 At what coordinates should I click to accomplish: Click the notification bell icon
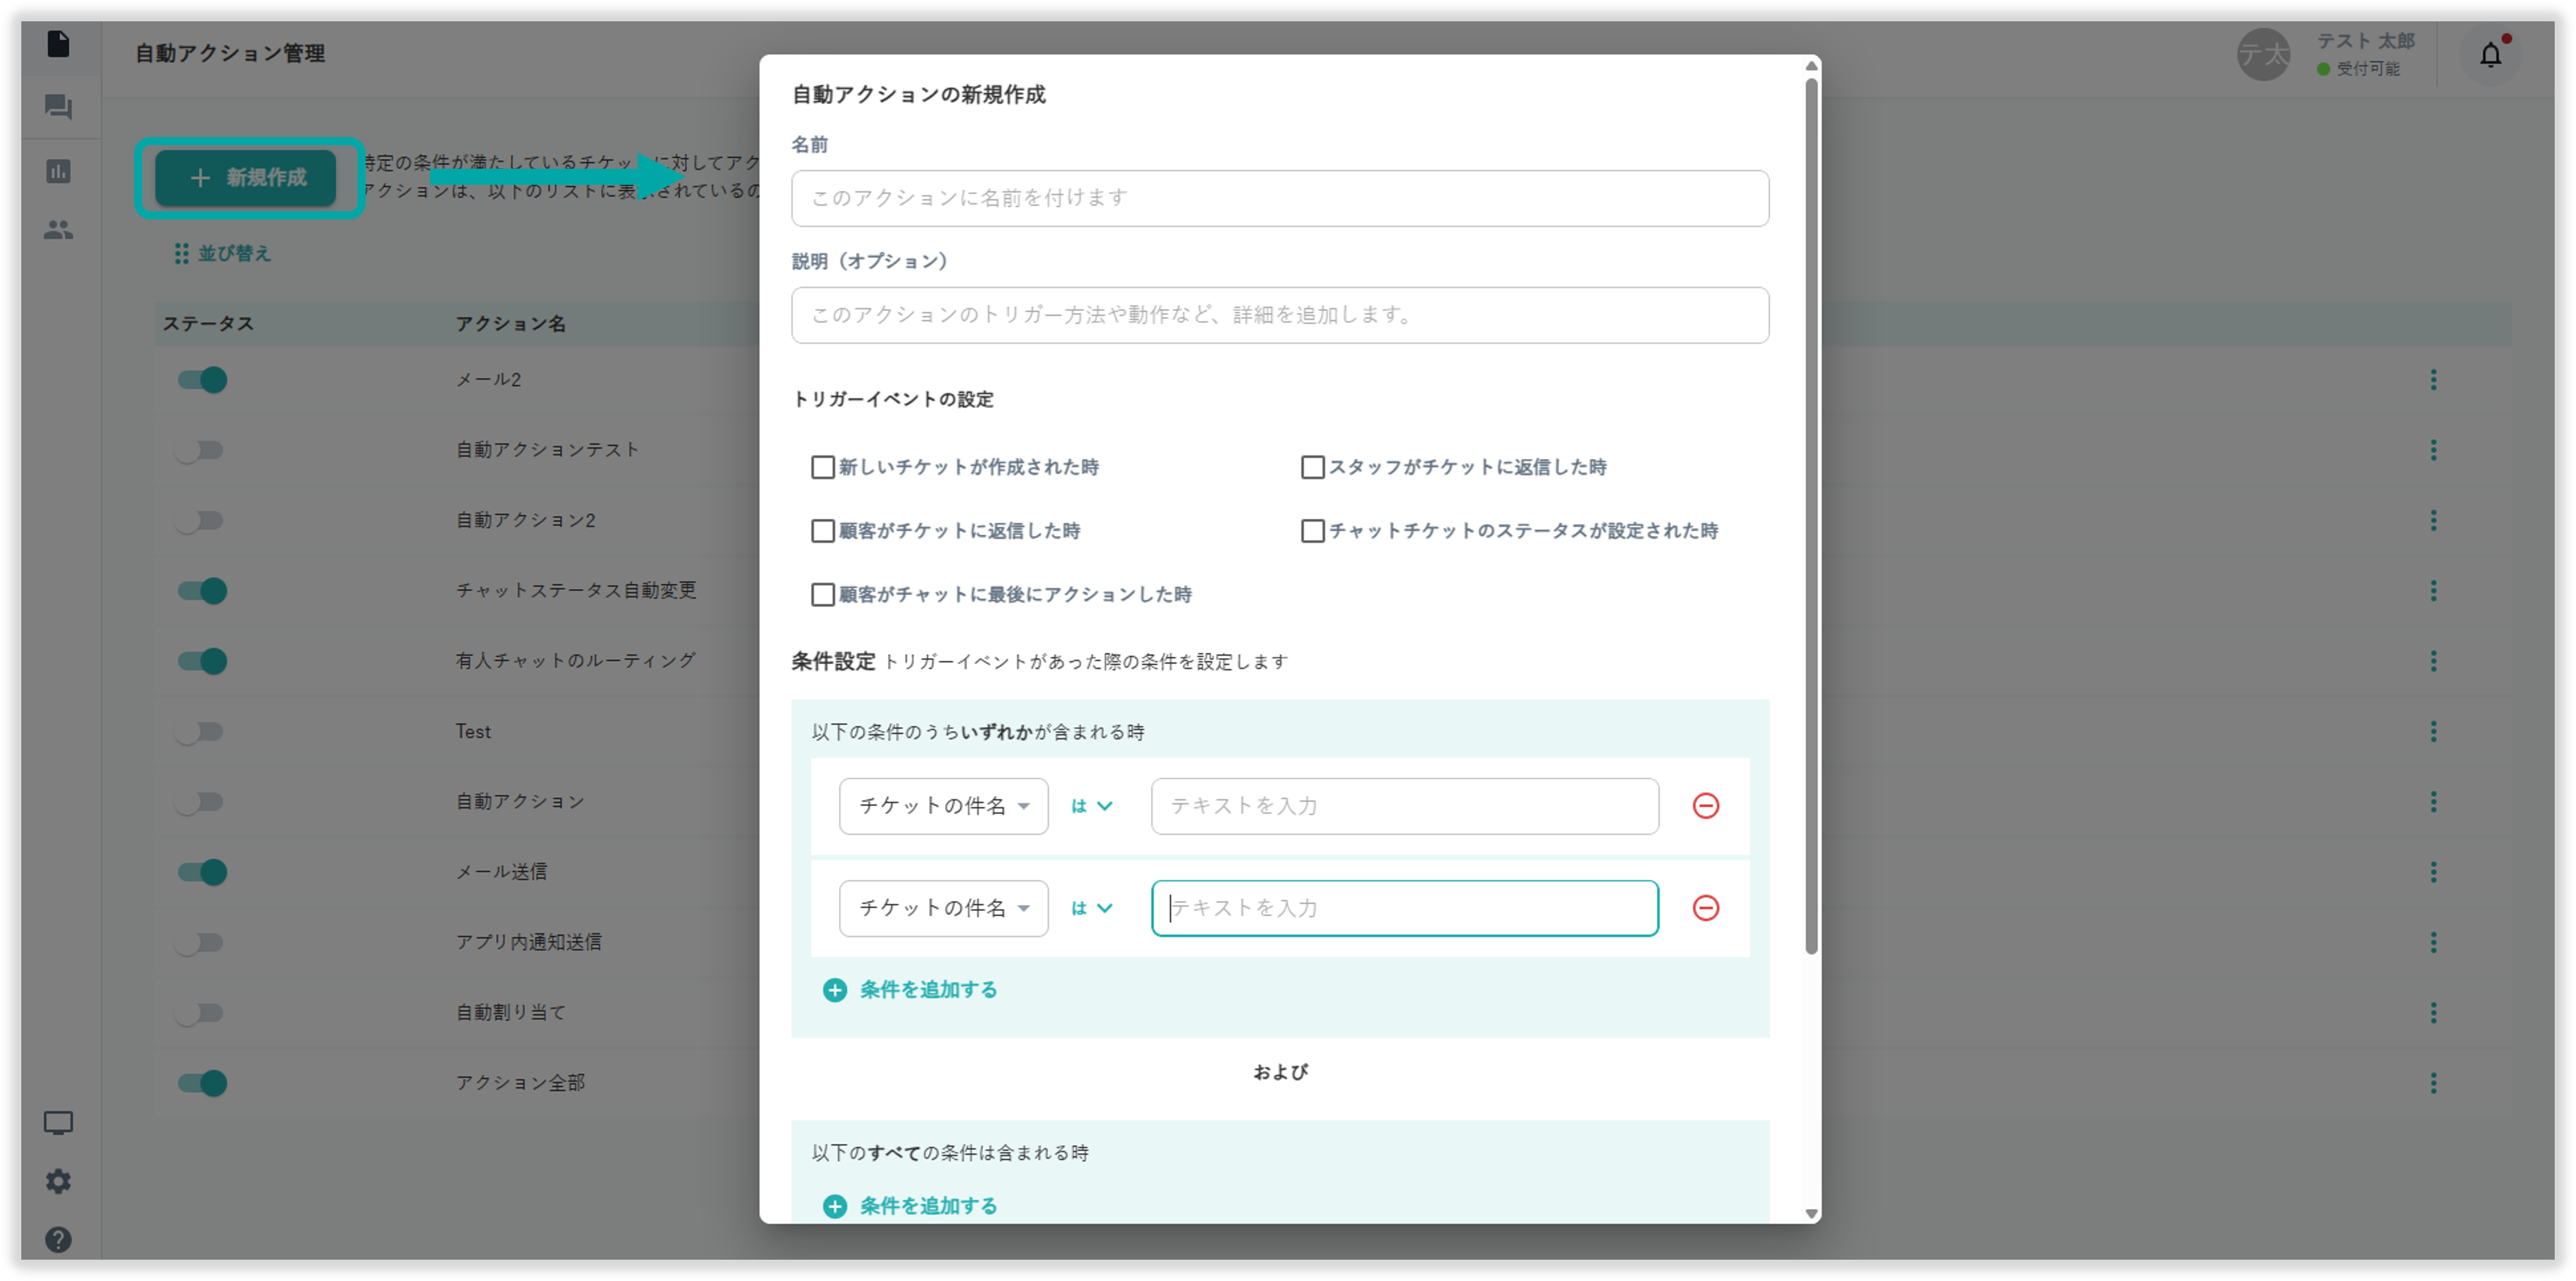pyautogui.click(x=2490, y=55)
